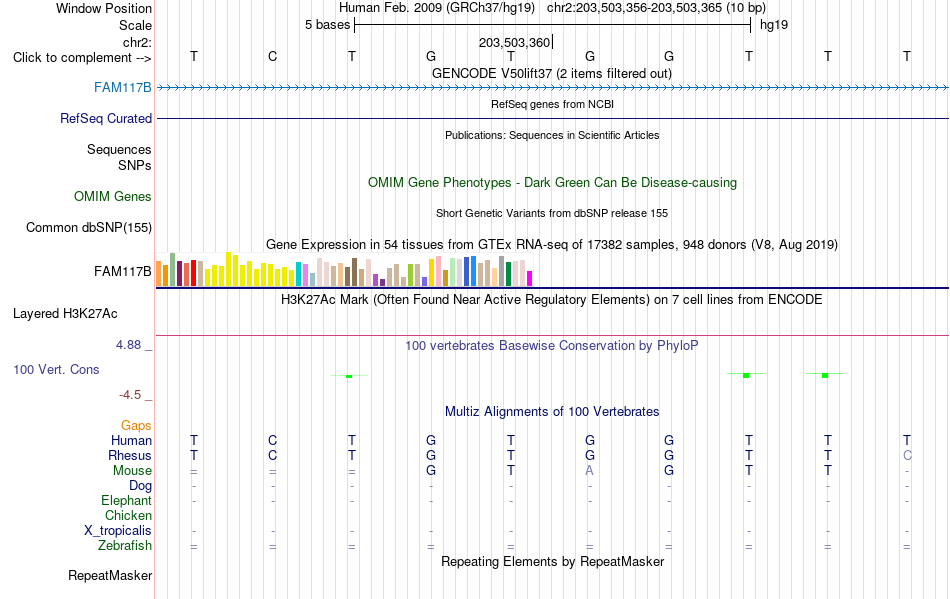Screen dimensions: 950x599
Task: Click the faded C ending the Rhesus row
Action: 907,455
